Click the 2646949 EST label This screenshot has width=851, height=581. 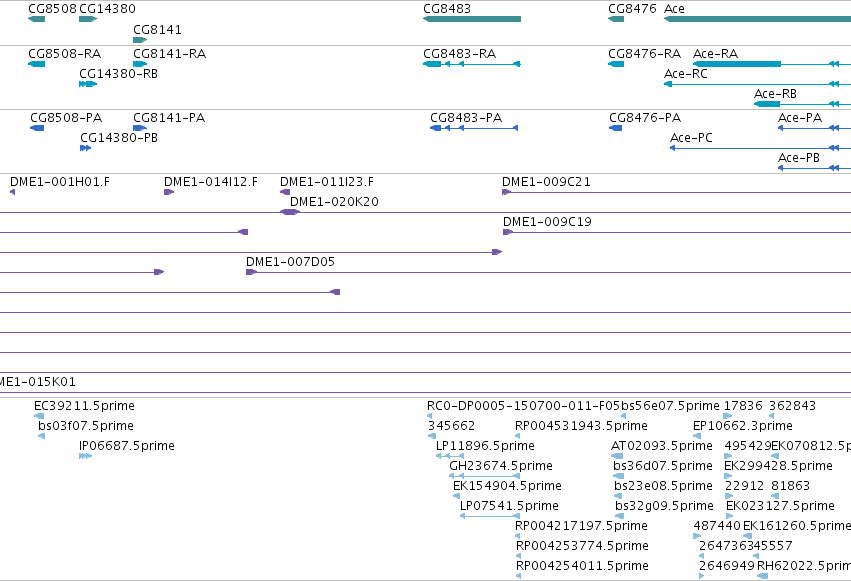tap(727, 565)
